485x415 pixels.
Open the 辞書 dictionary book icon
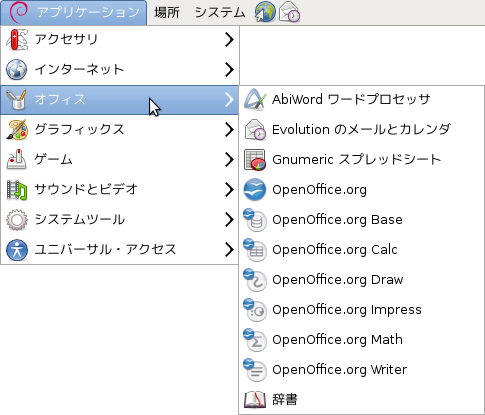coord(255,400)
